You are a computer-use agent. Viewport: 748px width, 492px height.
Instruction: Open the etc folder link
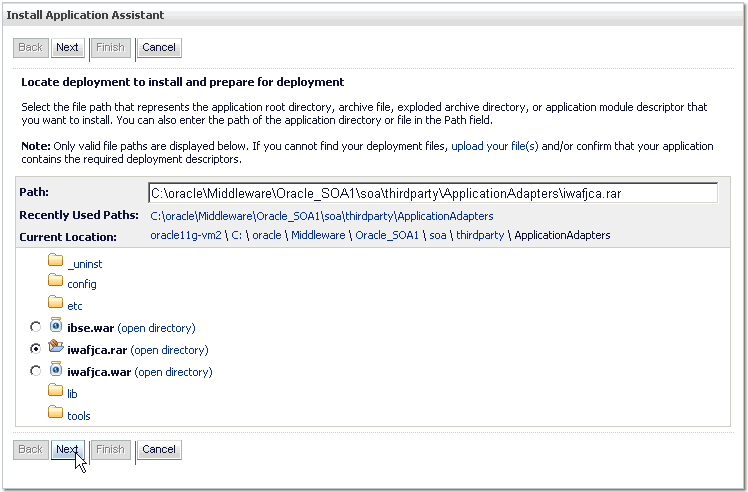click(x=75, y=306)
